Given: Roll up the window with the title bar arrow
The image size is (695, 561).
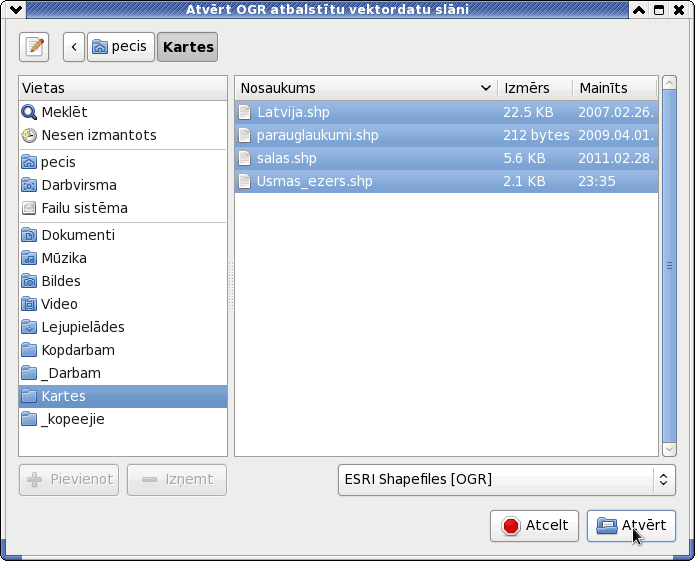Looking at the screenshot, I should coord(639,10).
